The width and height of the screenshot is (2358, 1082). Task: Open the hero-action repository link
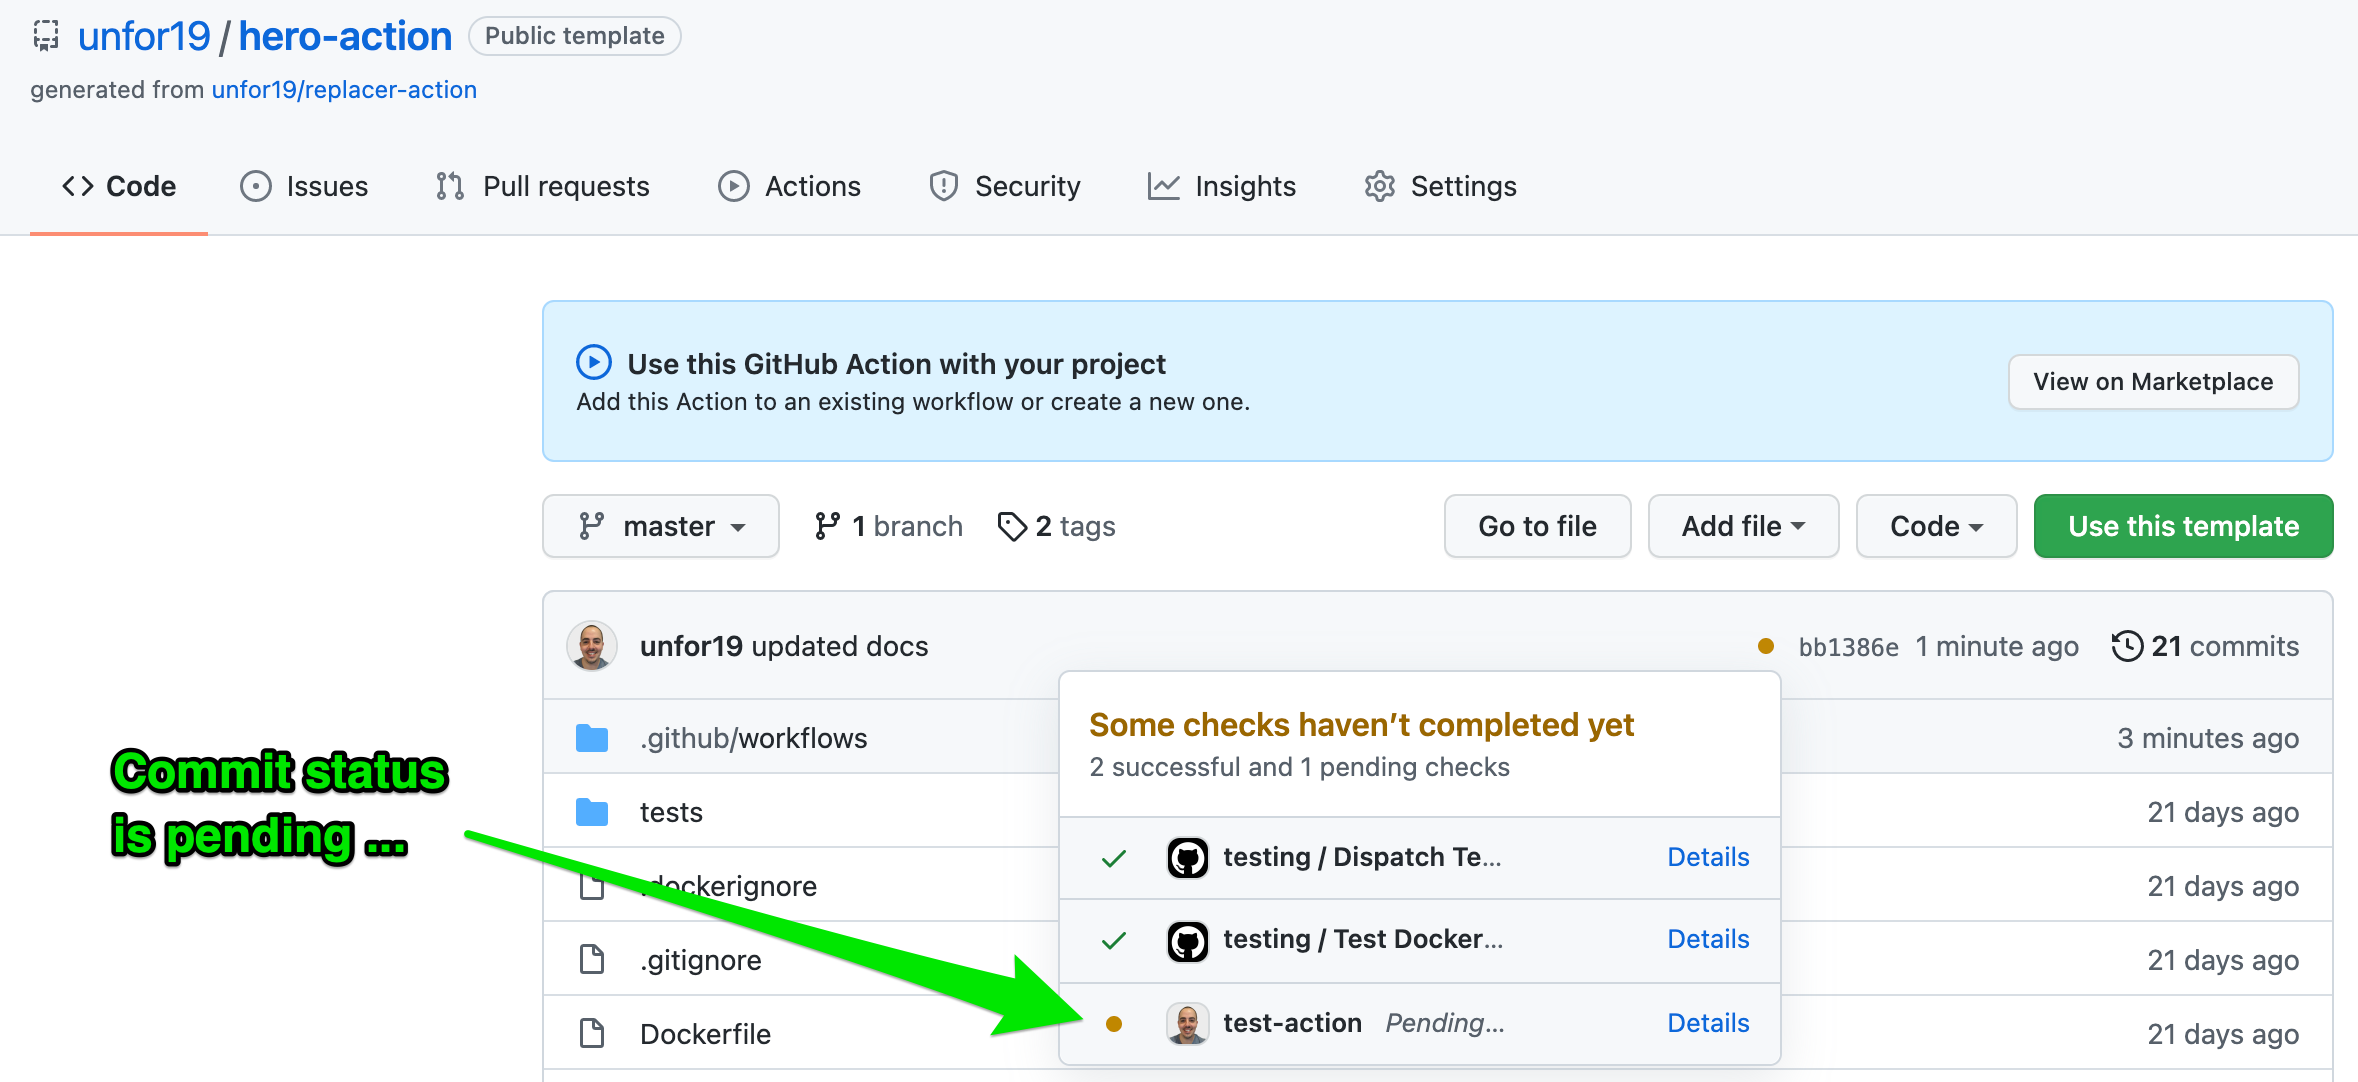tap(345, 36)
